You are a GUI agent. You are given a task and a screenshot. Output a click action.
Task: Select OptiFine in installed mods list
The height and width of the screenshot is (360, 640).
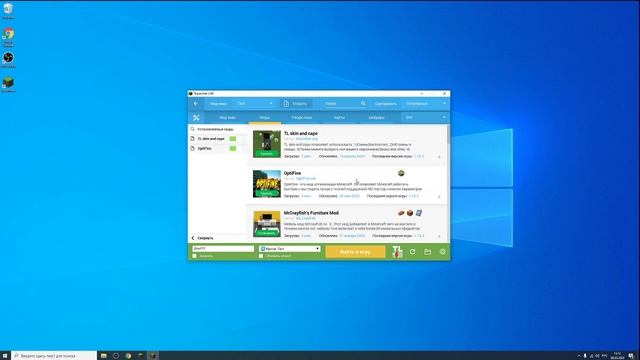coord(204,149)
